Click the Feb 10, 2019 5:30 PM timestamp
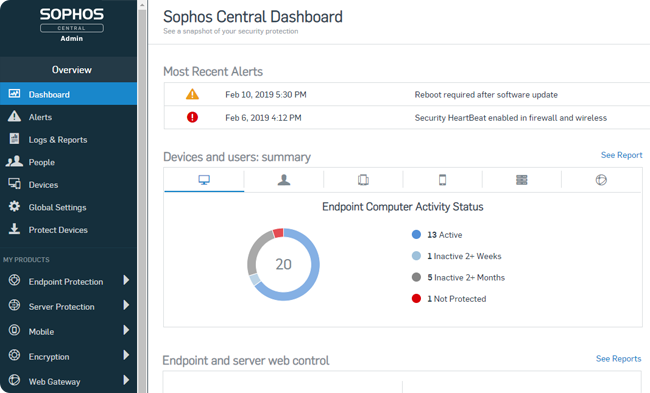Screen dimensions: 650x393 click(x=266, y=95)
